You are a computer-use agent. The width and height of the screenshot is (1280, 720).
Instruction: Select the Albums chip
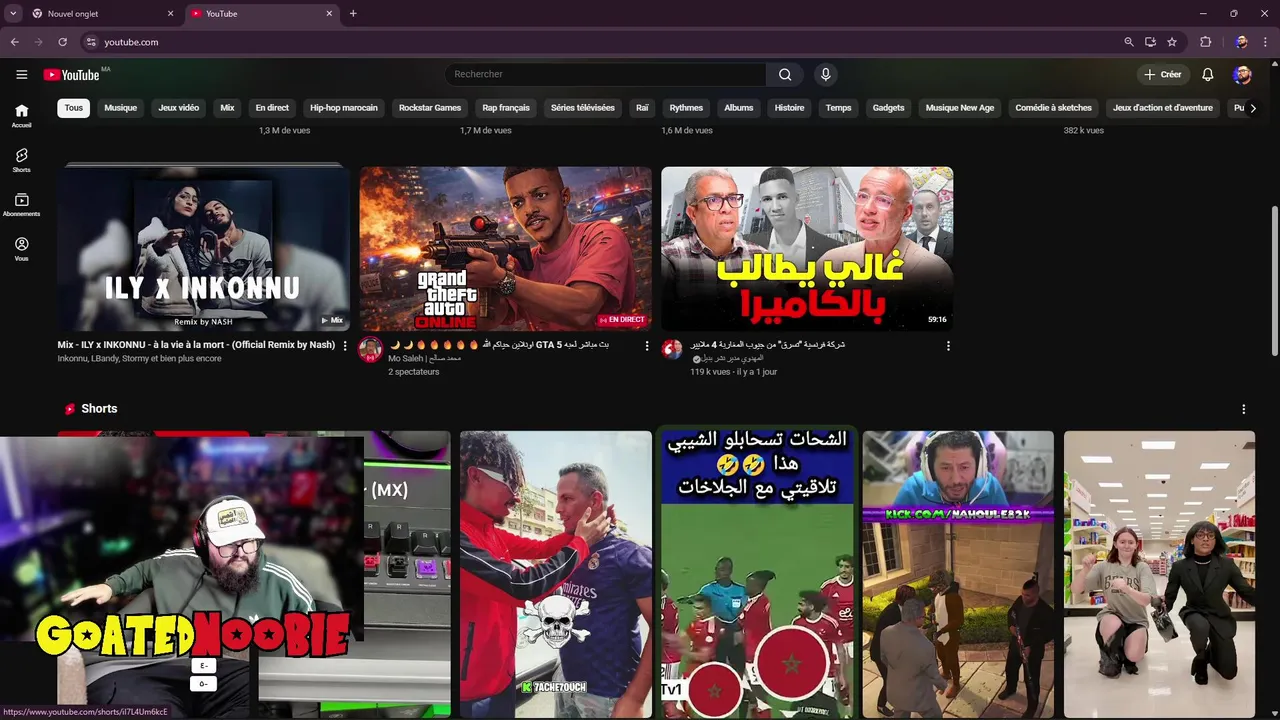[x=739, y=108]
